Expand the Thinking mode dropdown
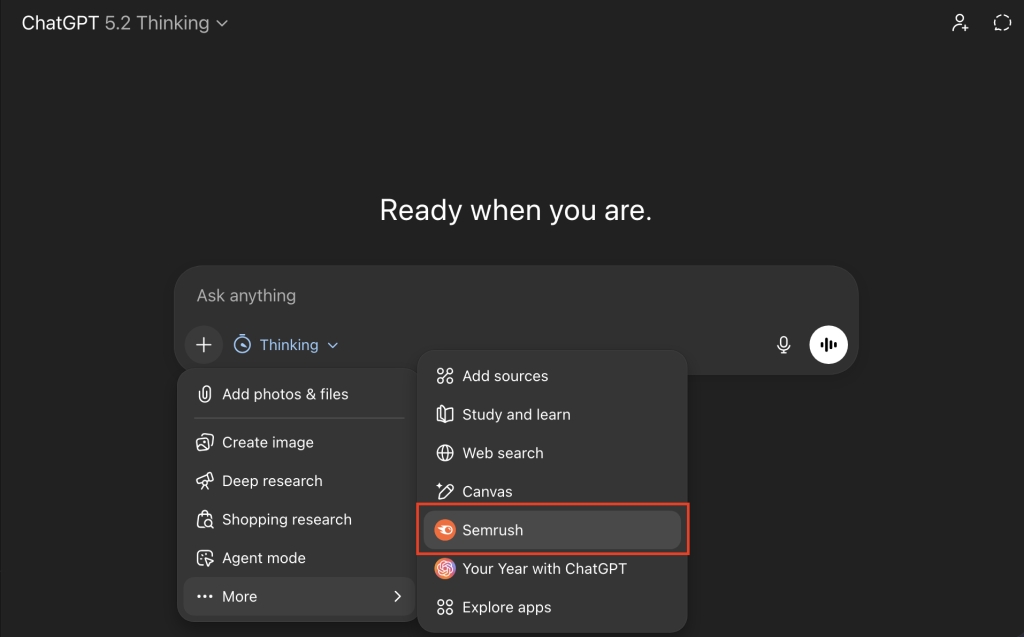 click(x=286, y=345)
